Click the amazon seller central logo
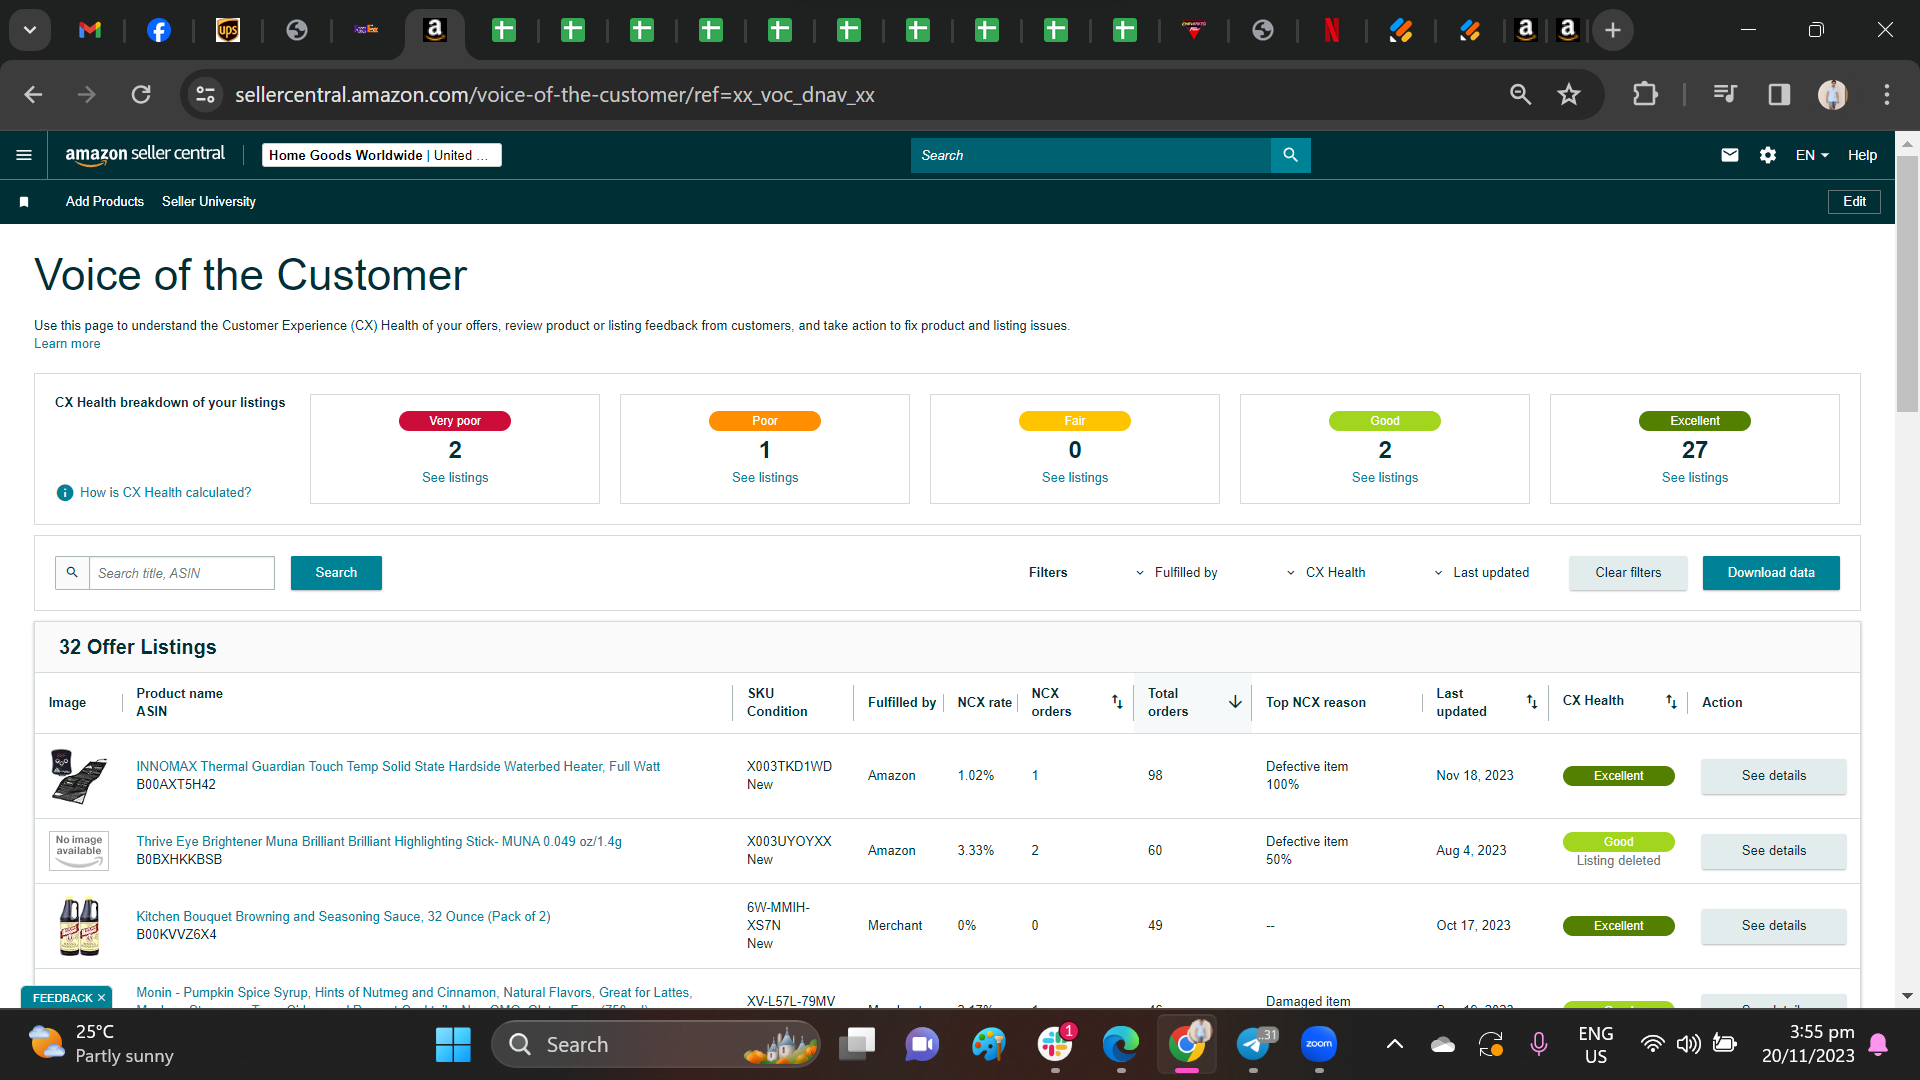The image size is (1920, 1080). point(145,155)
